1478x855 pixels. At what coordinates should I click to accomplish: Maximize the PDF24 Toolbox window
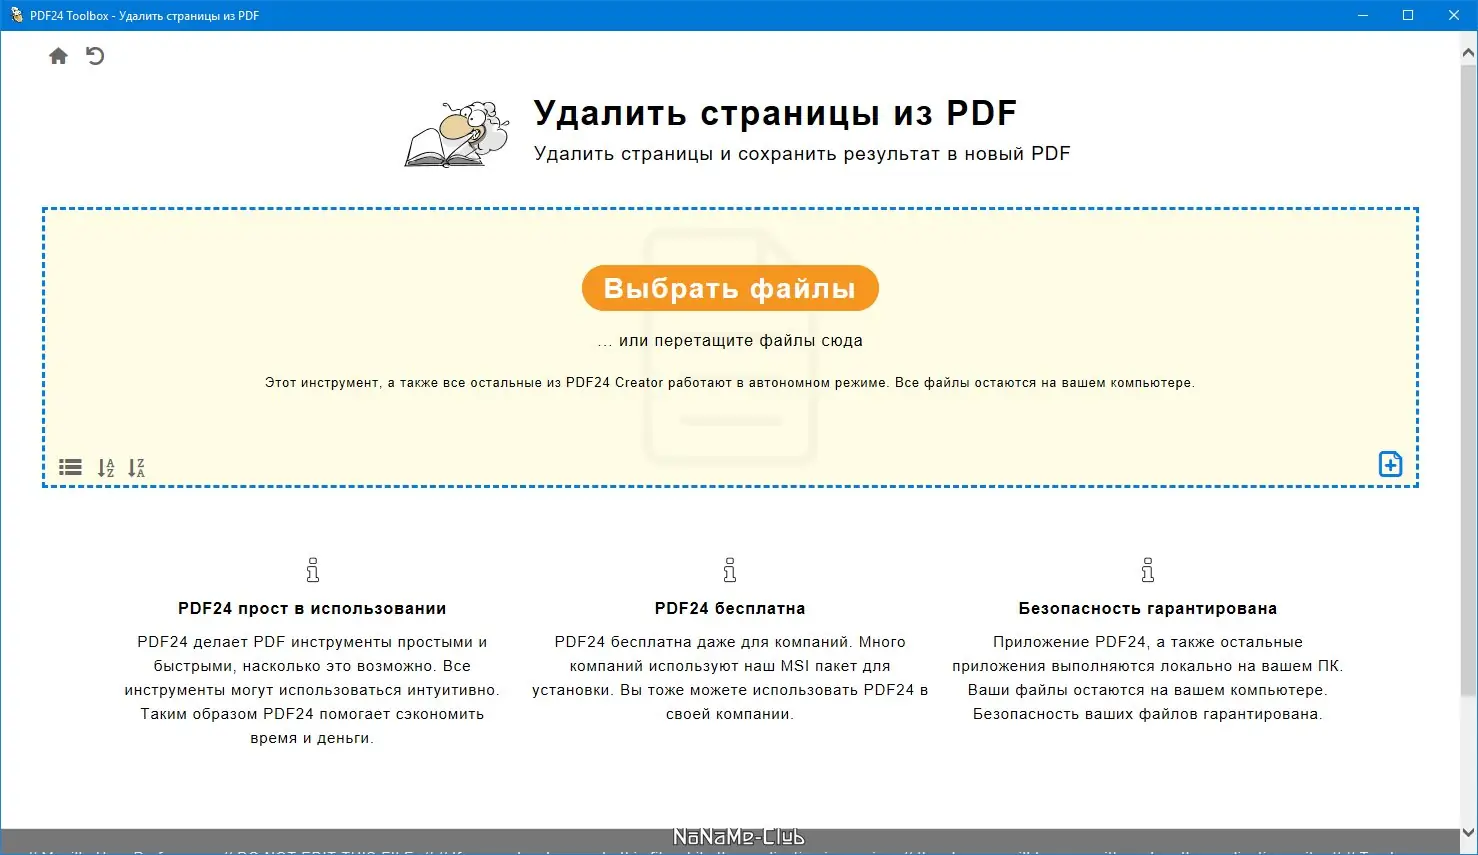[x=1408, y=15]
